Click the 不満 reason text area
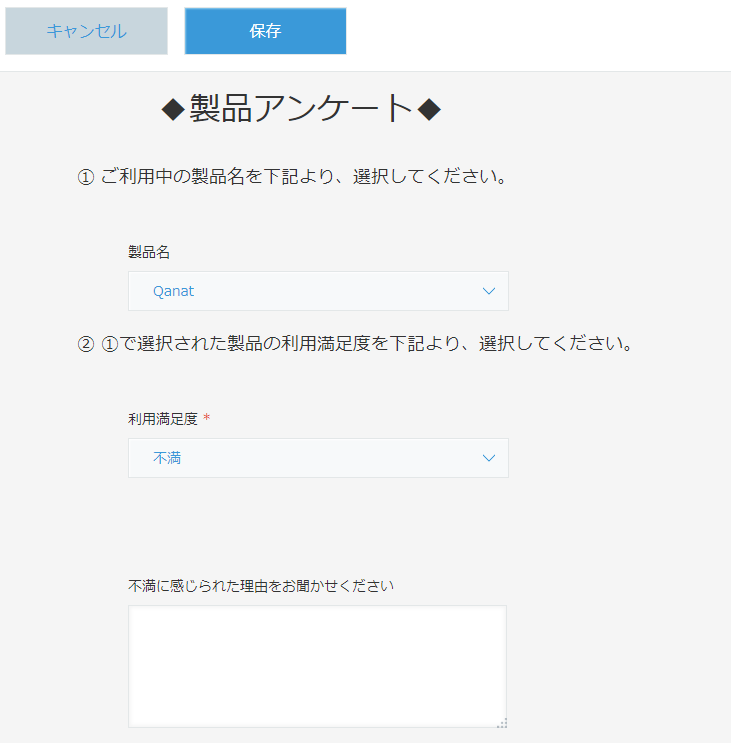Screen dimensions: 731x743 point(317,666)
